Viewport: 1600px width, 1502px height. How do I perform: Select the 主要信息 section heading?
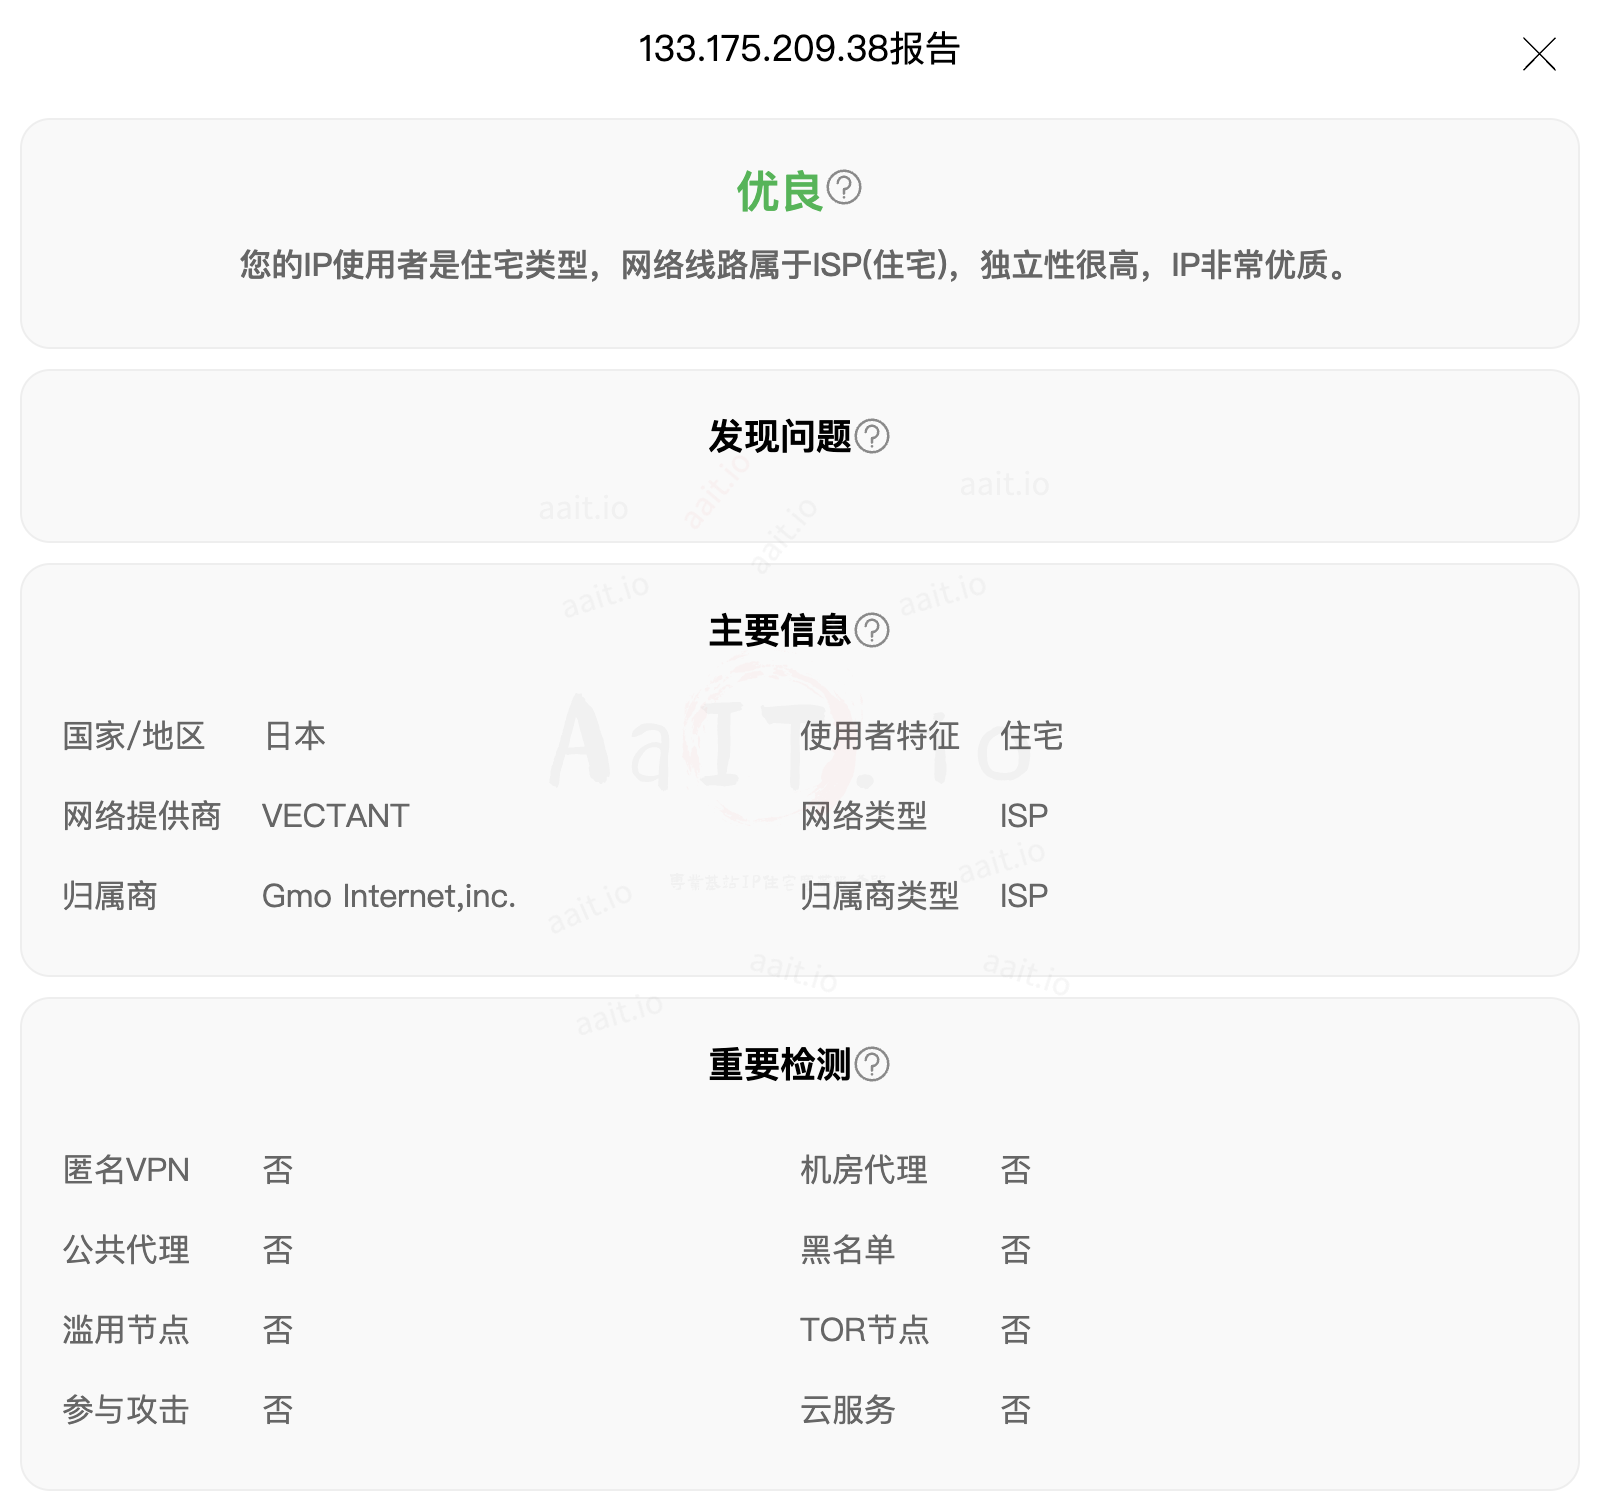[x=780, y=630]
